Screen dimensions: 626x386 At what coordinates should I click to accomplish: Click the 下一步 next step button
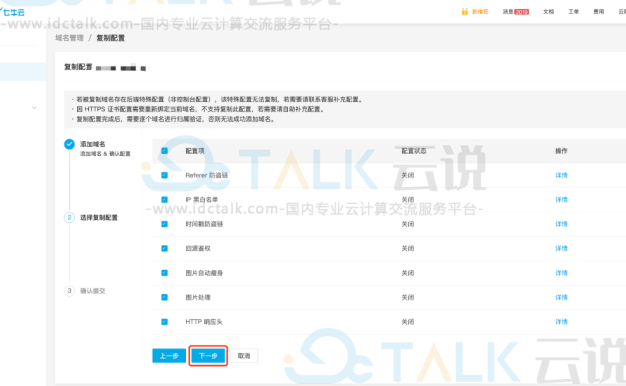tap(208, 356)
